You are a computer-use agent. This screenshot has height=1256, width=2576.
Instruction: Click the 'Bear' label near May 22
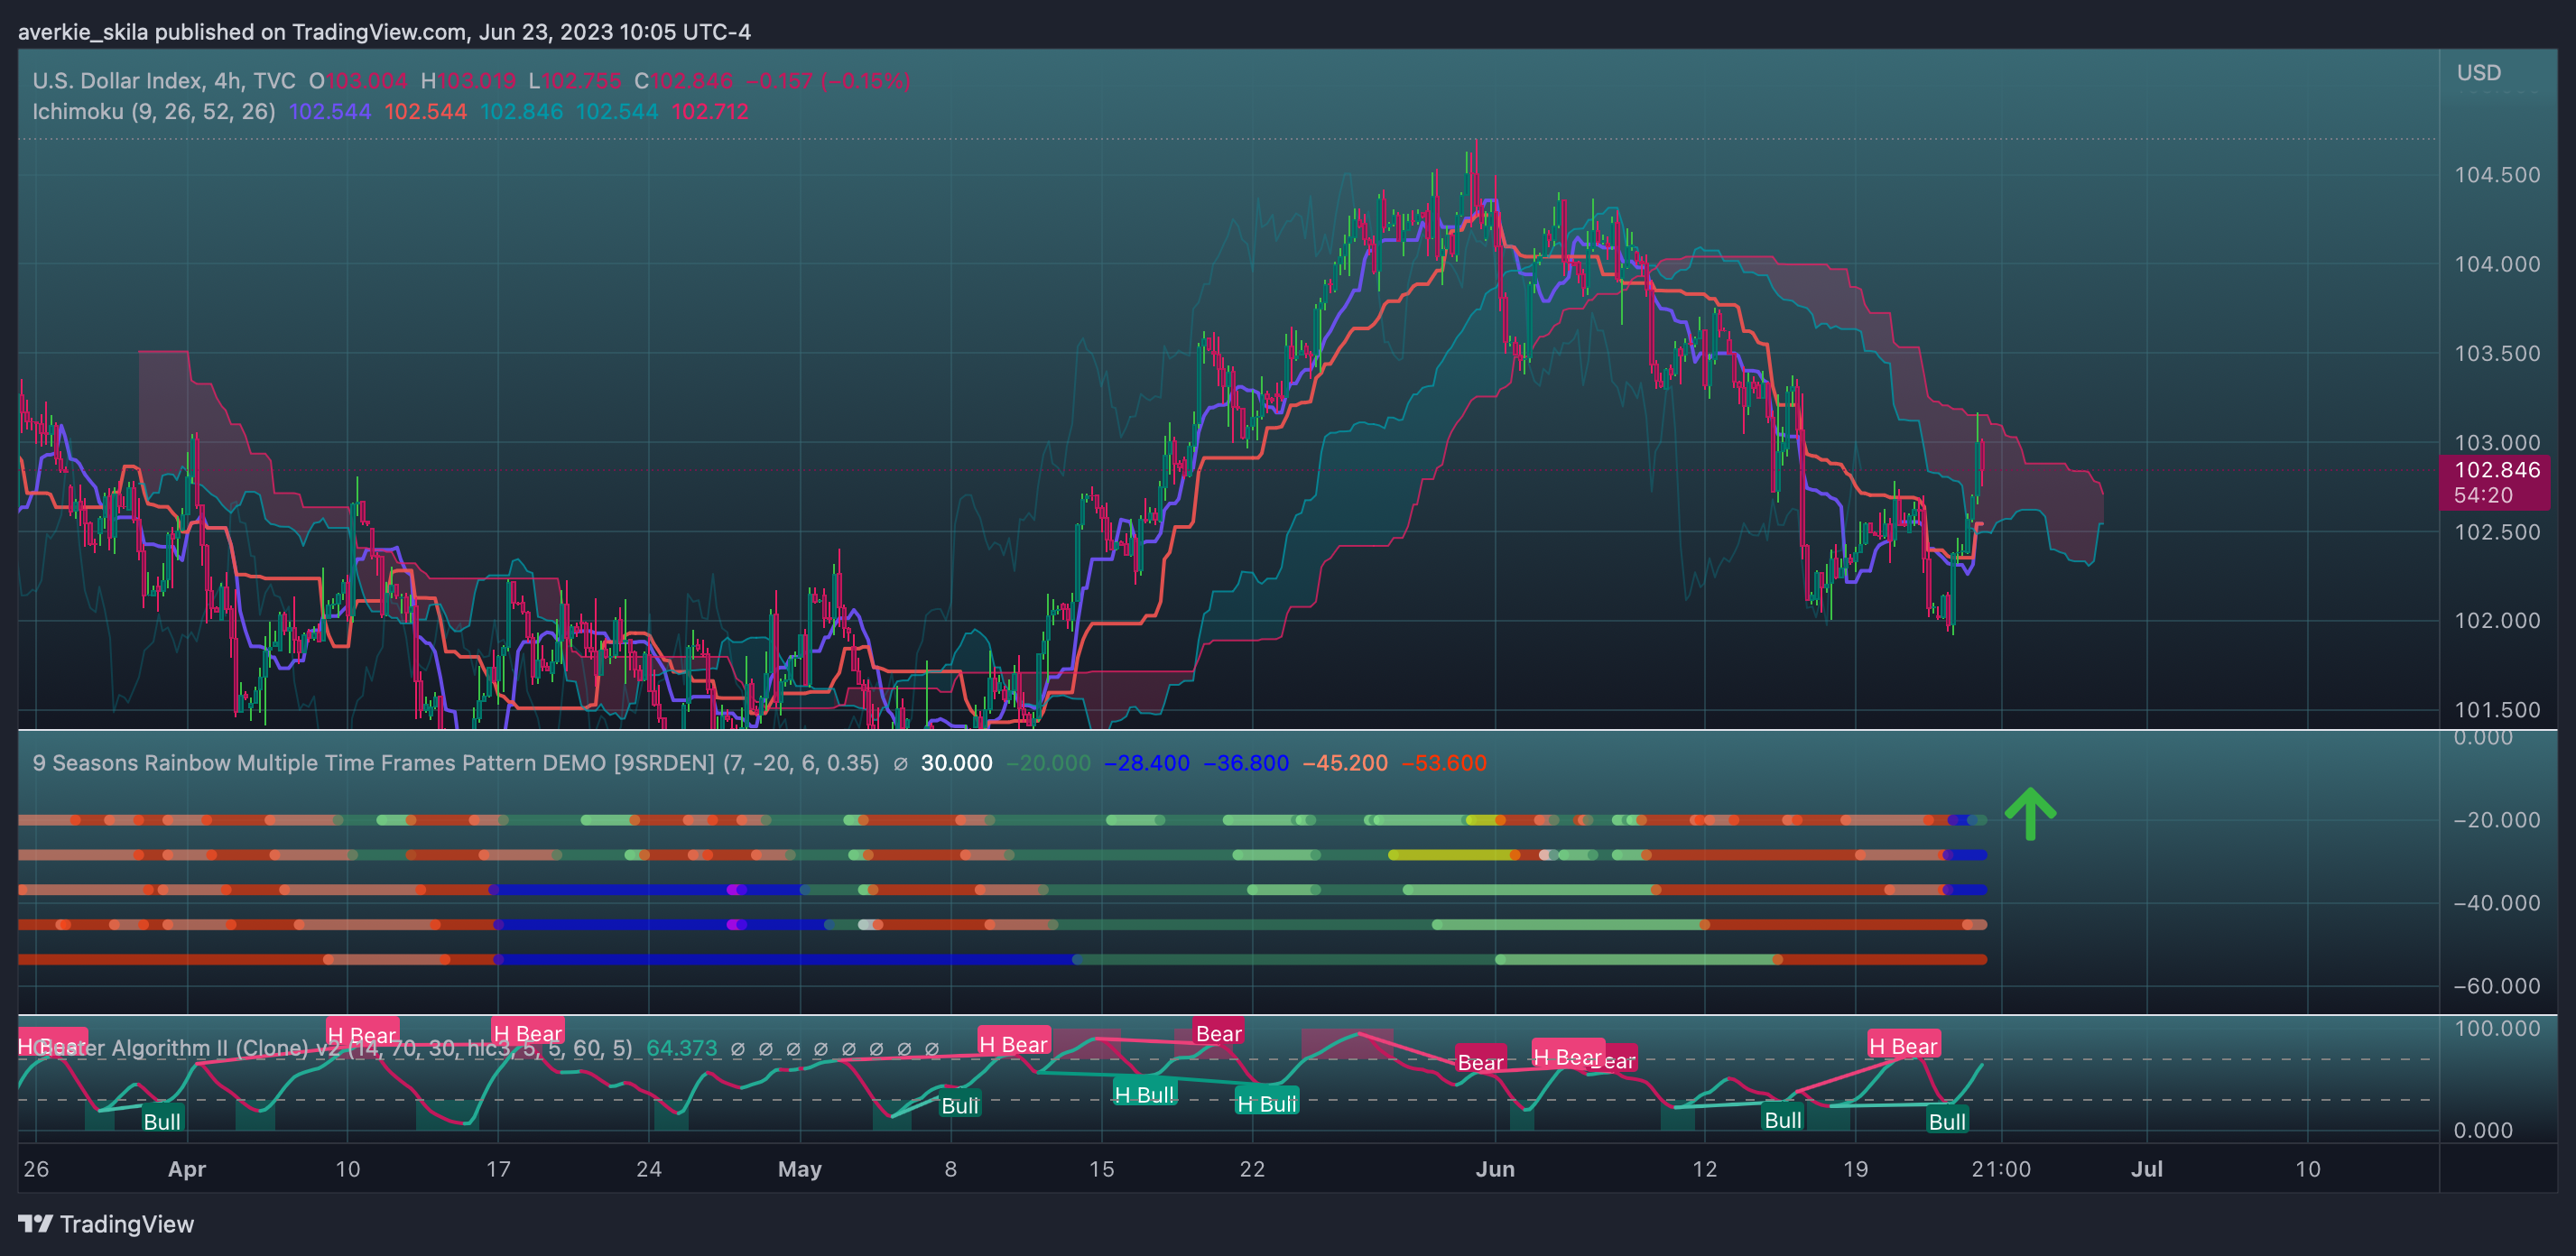(x=1219, y=1033)
